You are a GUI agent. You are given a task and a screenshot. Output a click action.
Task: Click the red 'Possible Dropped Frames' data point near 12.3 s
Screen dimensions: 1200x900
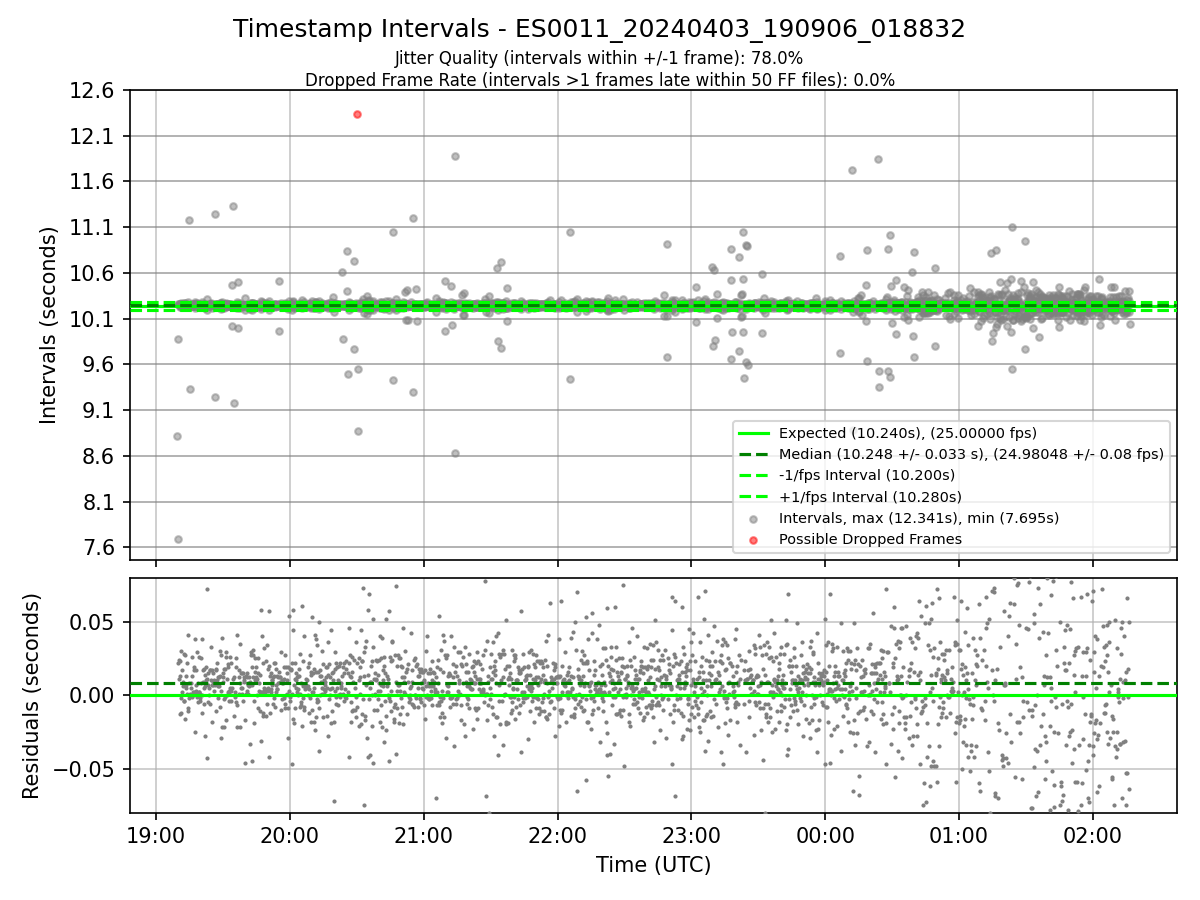click(x=357, y=114)
